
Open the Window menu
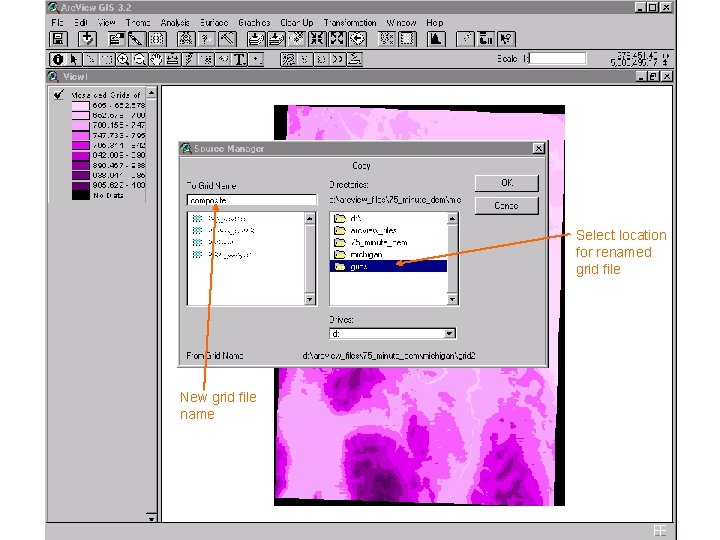pyautogui.click(x=401, y=22)
